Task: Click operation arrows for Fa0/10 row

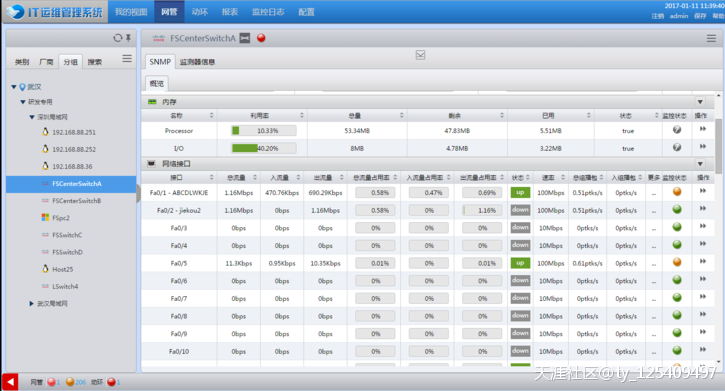Action: pos(703,350)
